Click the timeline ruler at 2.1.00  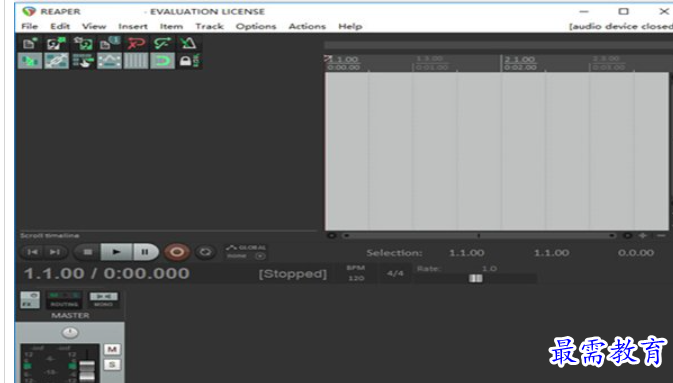520,60
